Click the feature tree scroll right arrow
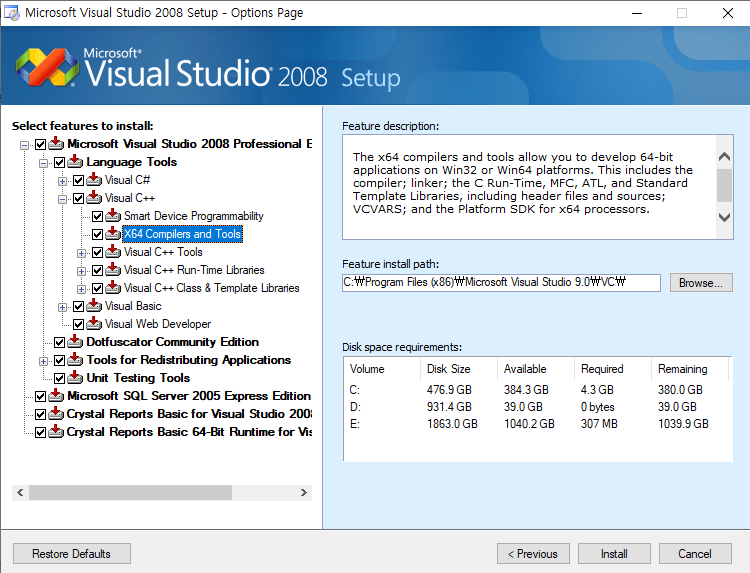The height and width of the screenshot is (573, 750). [x=304, y=492]
